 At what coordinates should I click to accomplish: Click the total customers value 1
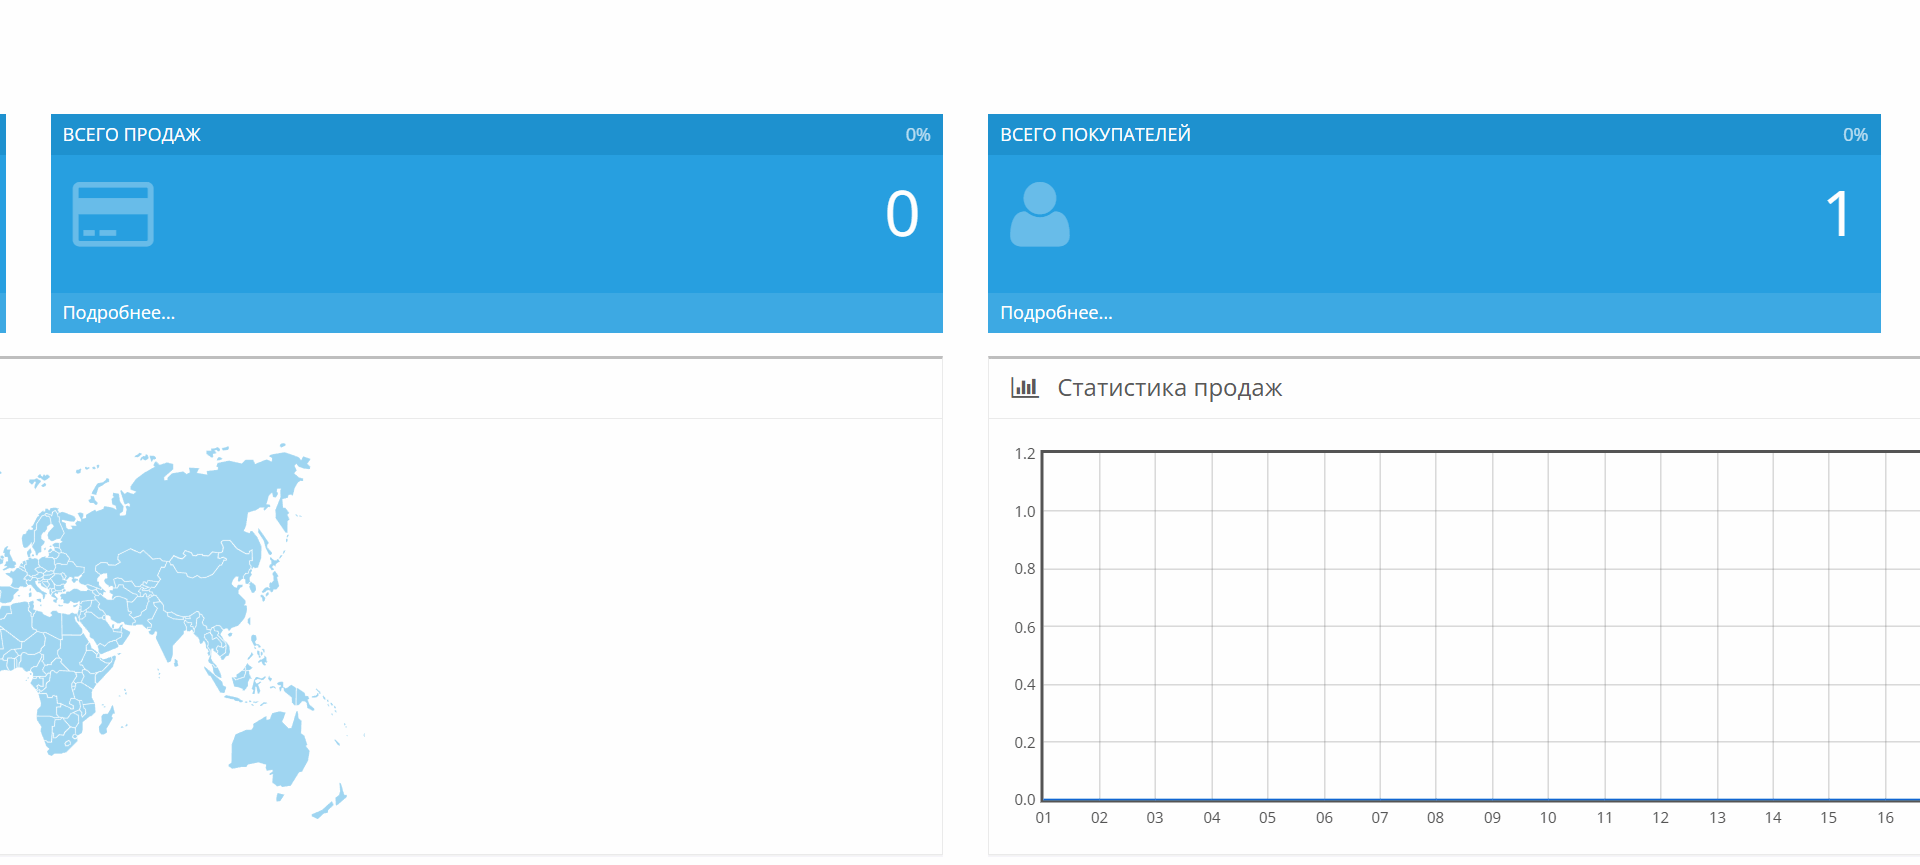pyautogui.click(x=1838, y=214)
